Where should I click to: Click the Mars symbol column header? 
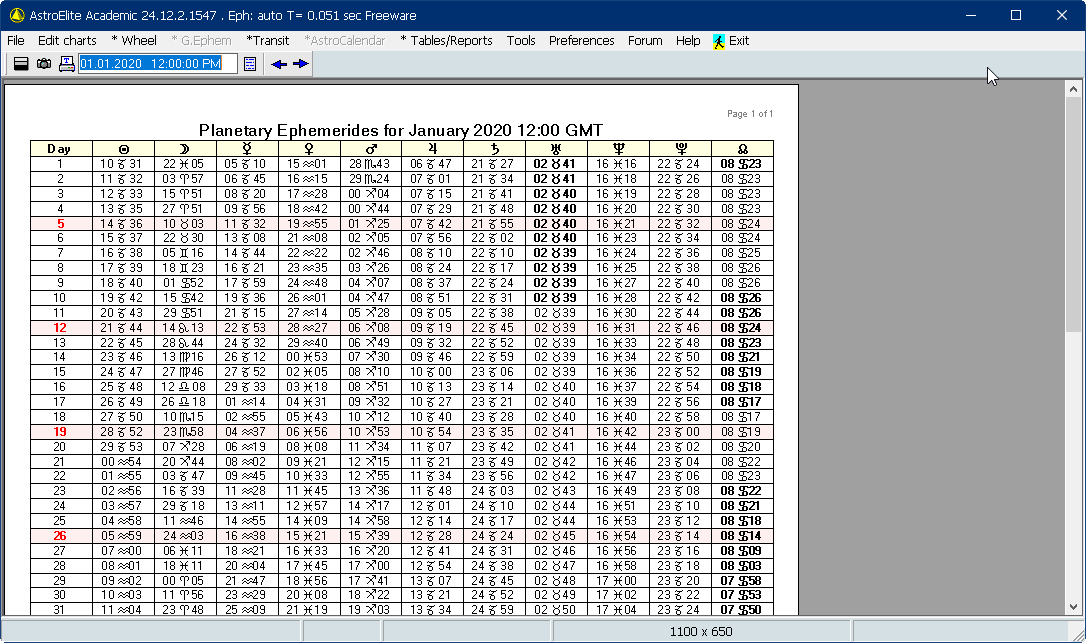click(371, 149)
